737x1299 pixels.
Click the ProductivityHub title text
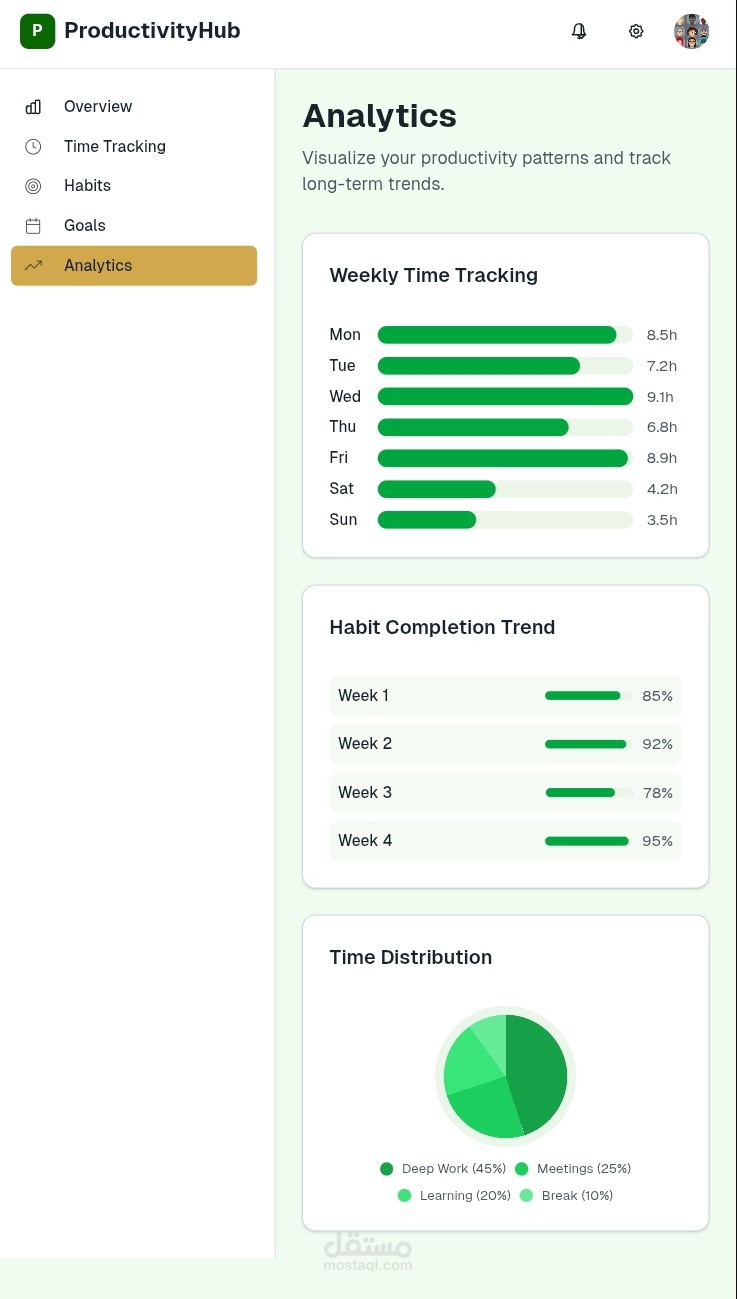pyautogui.click(x=152, y=31)
